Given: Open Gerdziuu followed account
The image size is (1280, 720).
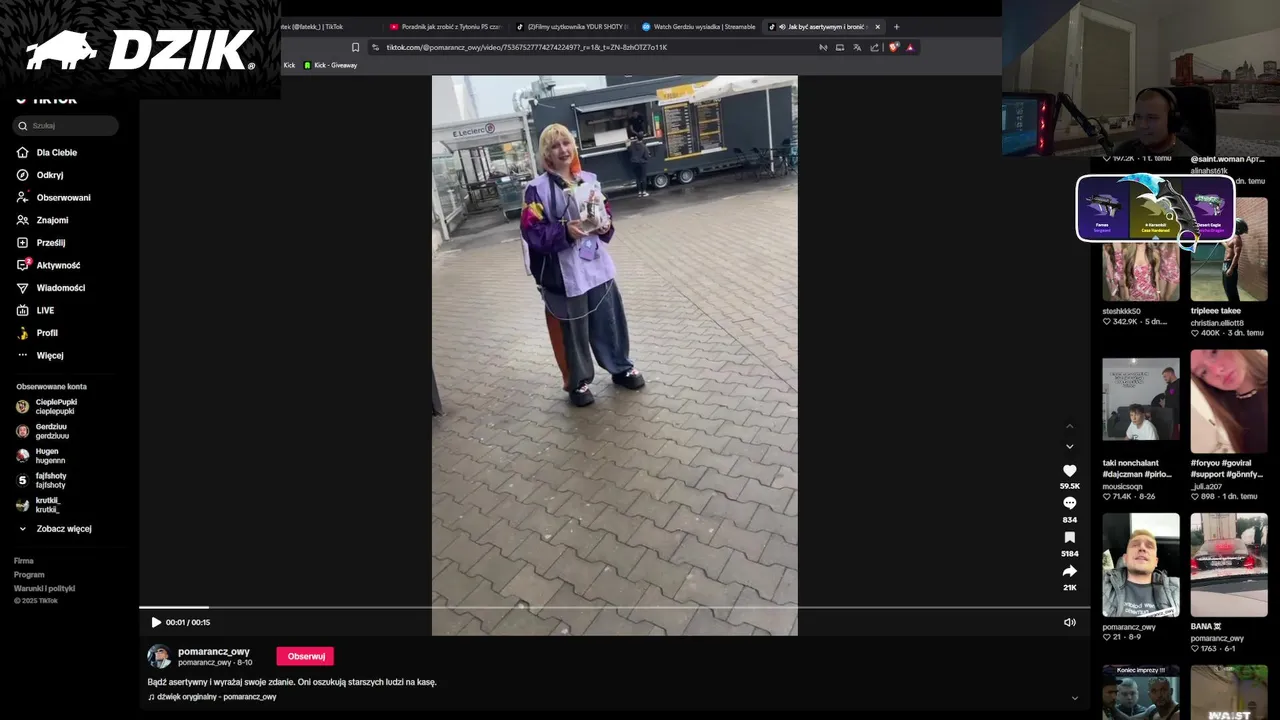Looking at the screenshot, I should [52, 431].
